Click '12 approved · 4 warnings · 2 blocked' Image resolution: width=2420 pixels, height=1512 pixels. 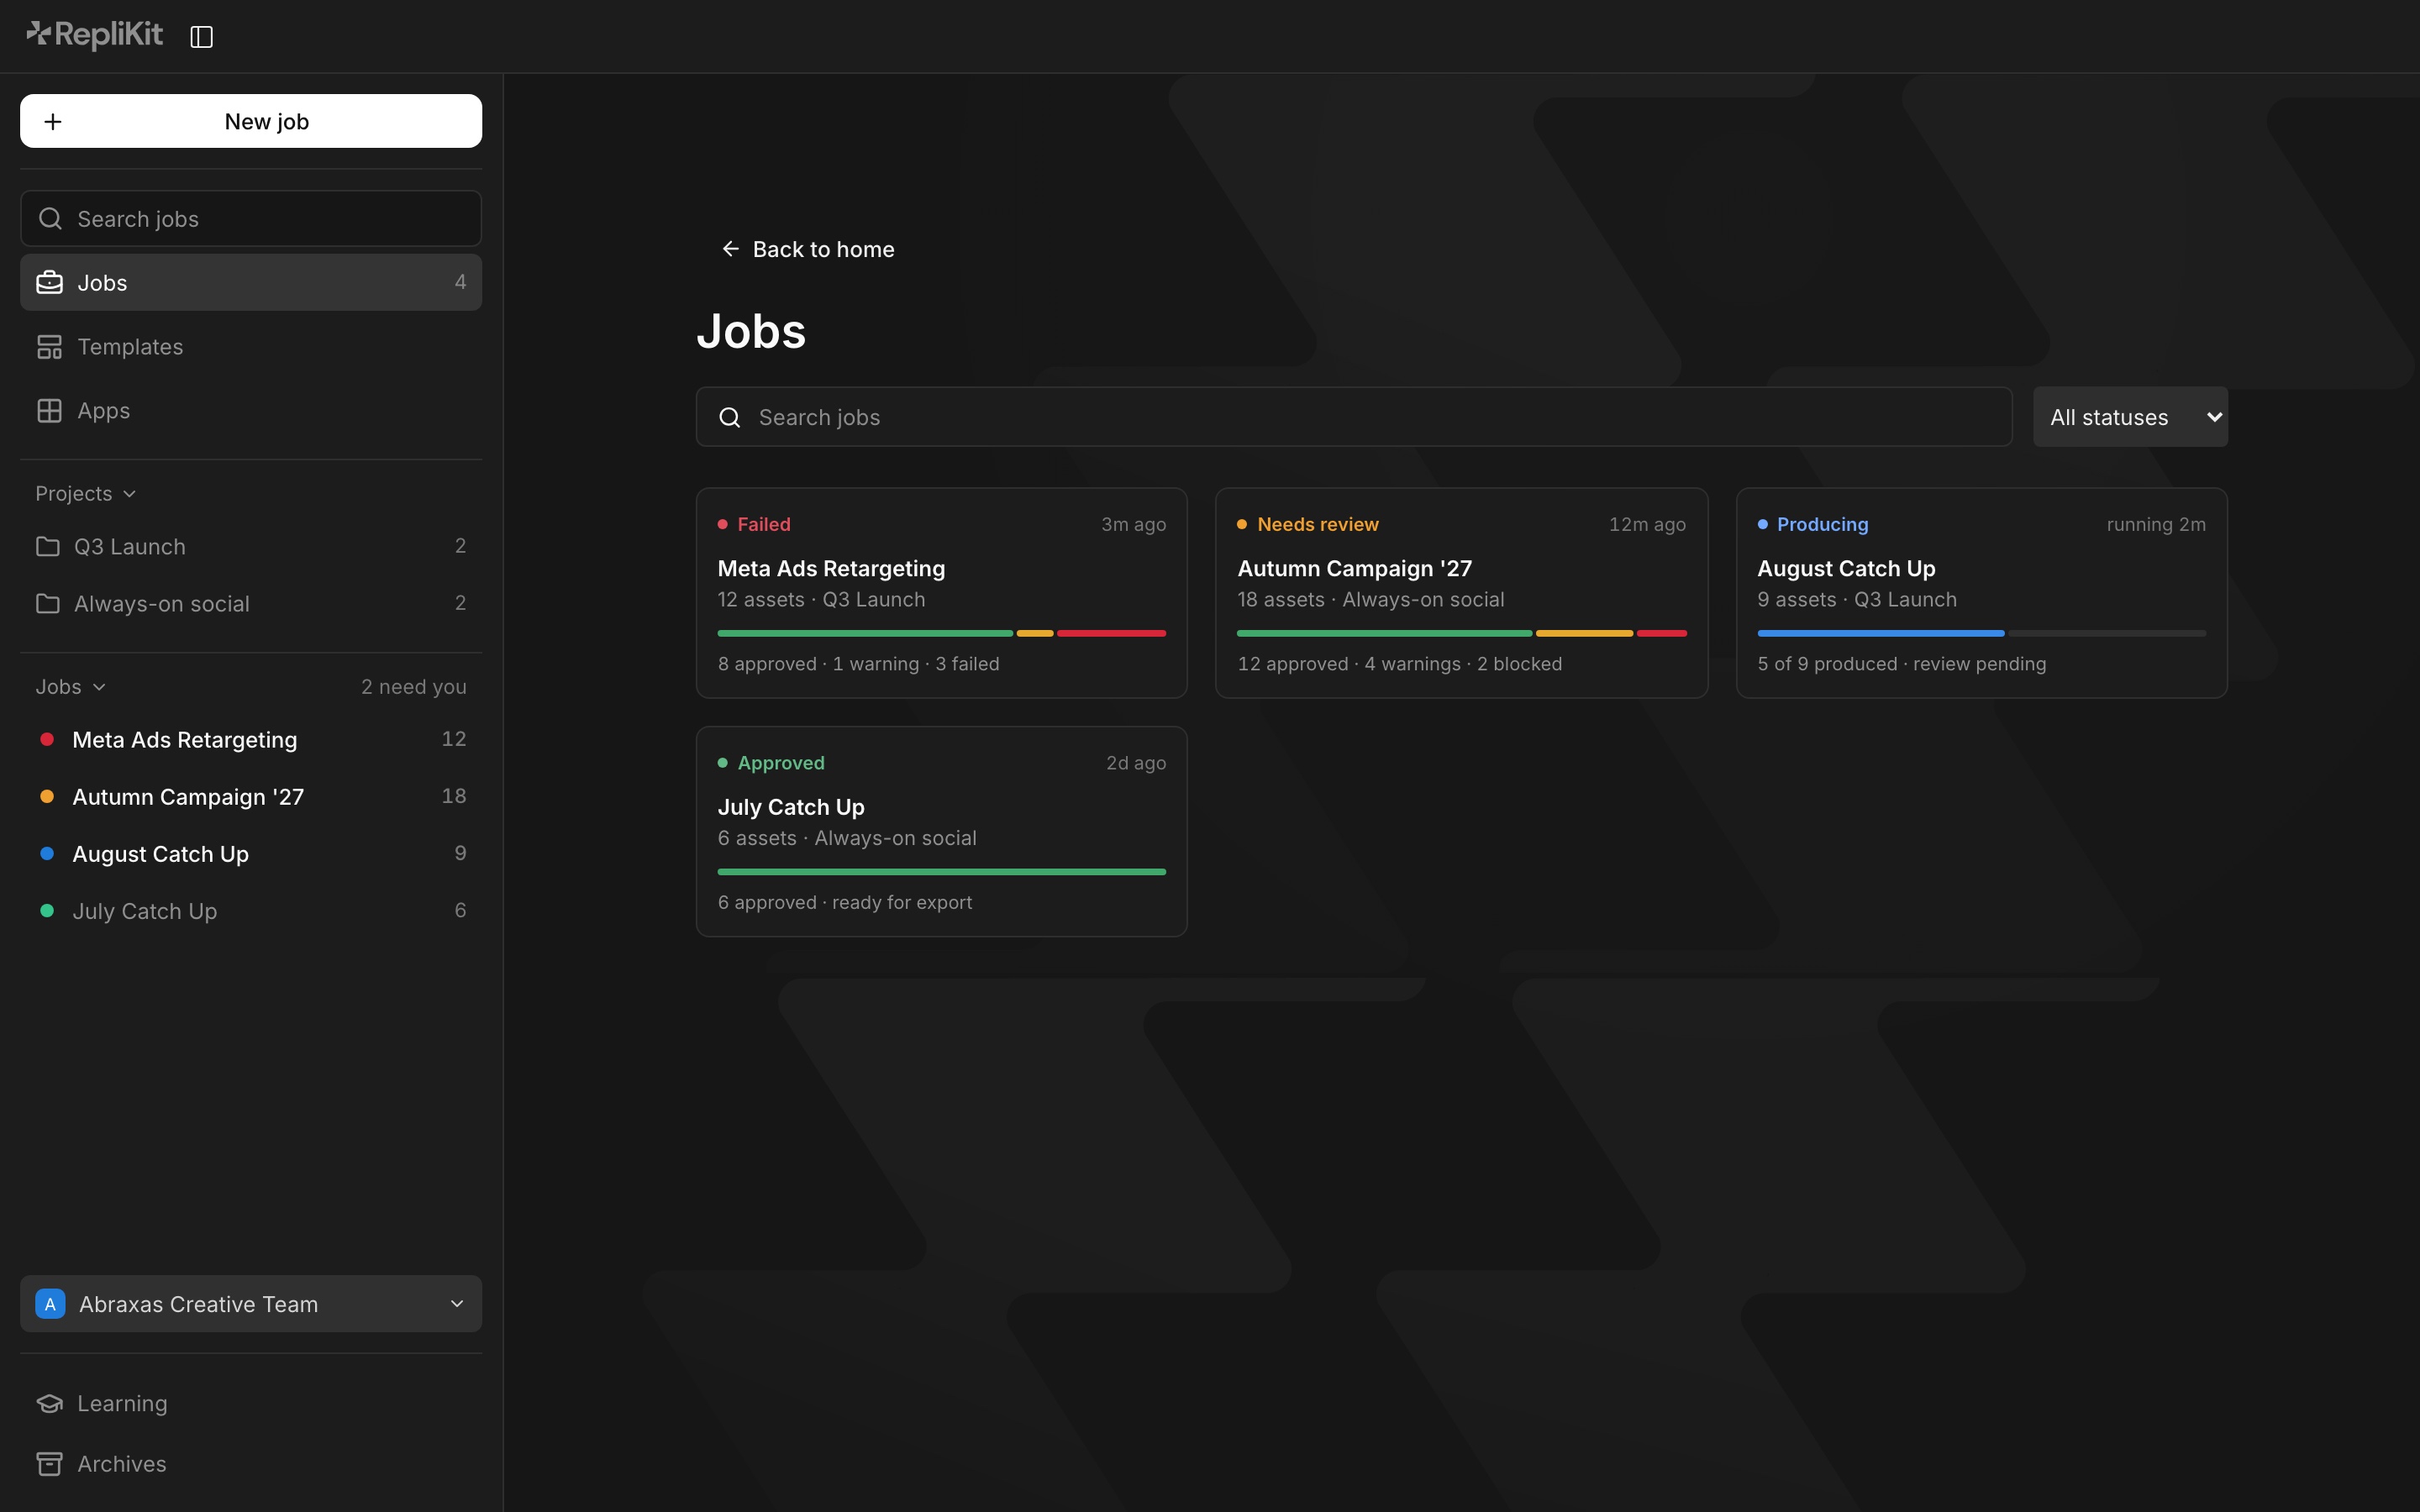(x=1399, y=664)
